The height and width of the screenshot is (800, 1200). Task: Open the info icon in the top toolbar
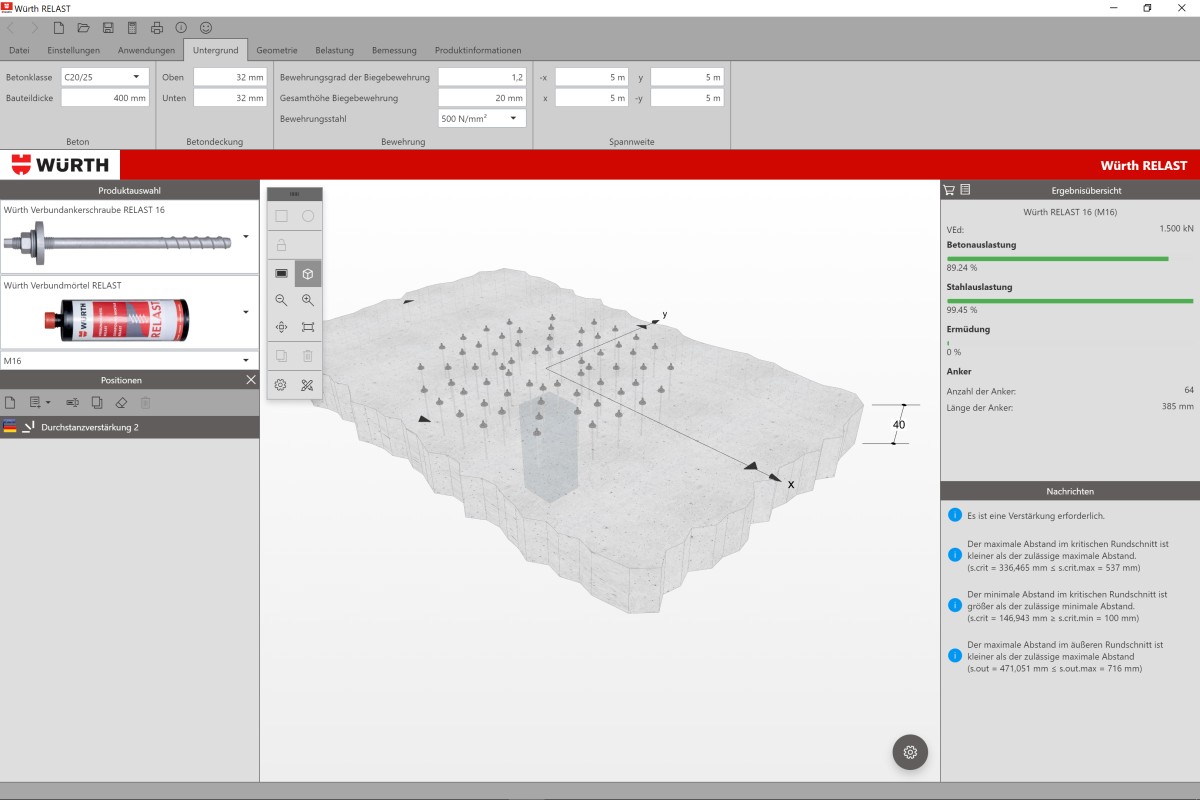(181, 28)
